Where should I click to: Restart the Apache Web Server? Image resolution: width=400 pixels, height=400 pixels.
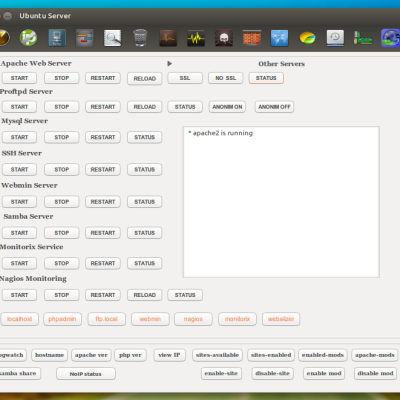tap(103, 78)
